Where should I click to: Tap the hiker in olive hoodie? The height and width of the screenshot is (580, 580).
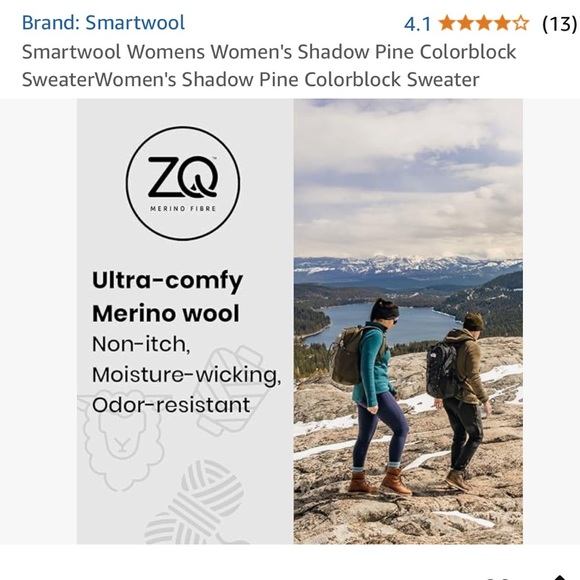[461, 401]
